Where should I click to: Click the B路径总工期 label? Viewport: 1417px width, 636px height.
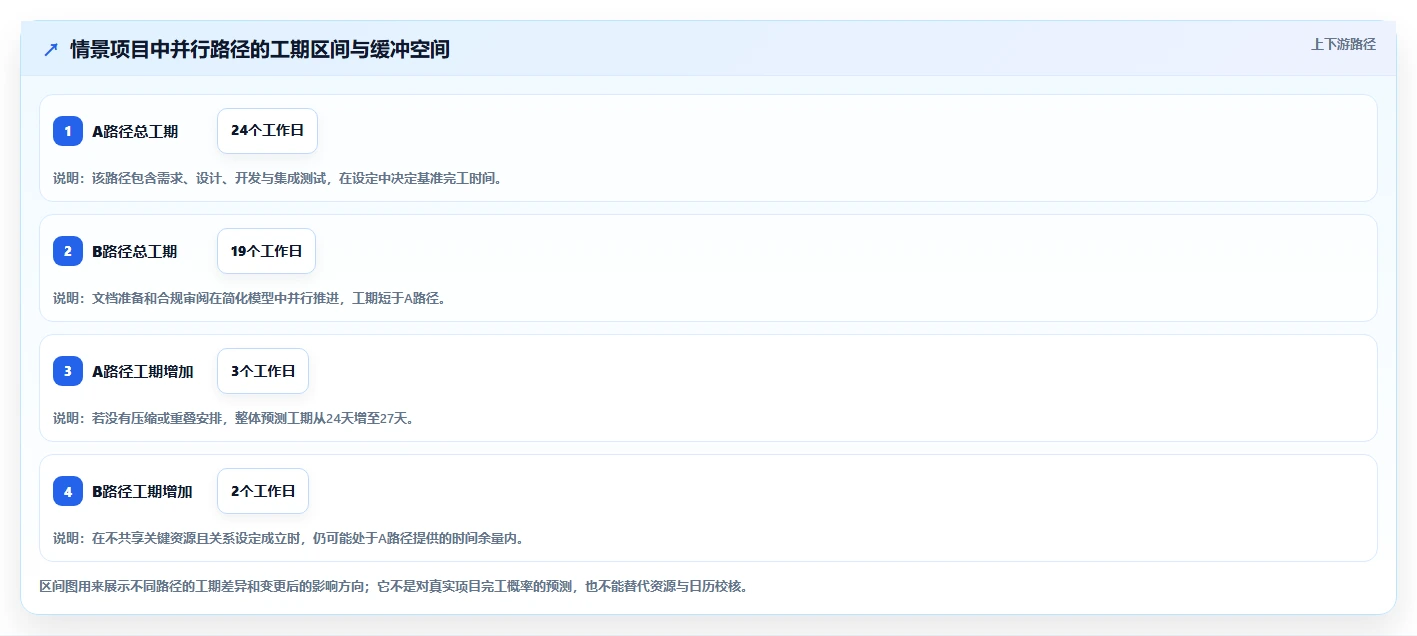click(x=135, y=251)
